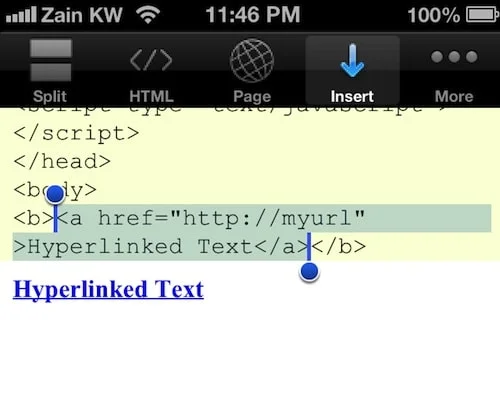Tap the Split view icon

point(51,60)
